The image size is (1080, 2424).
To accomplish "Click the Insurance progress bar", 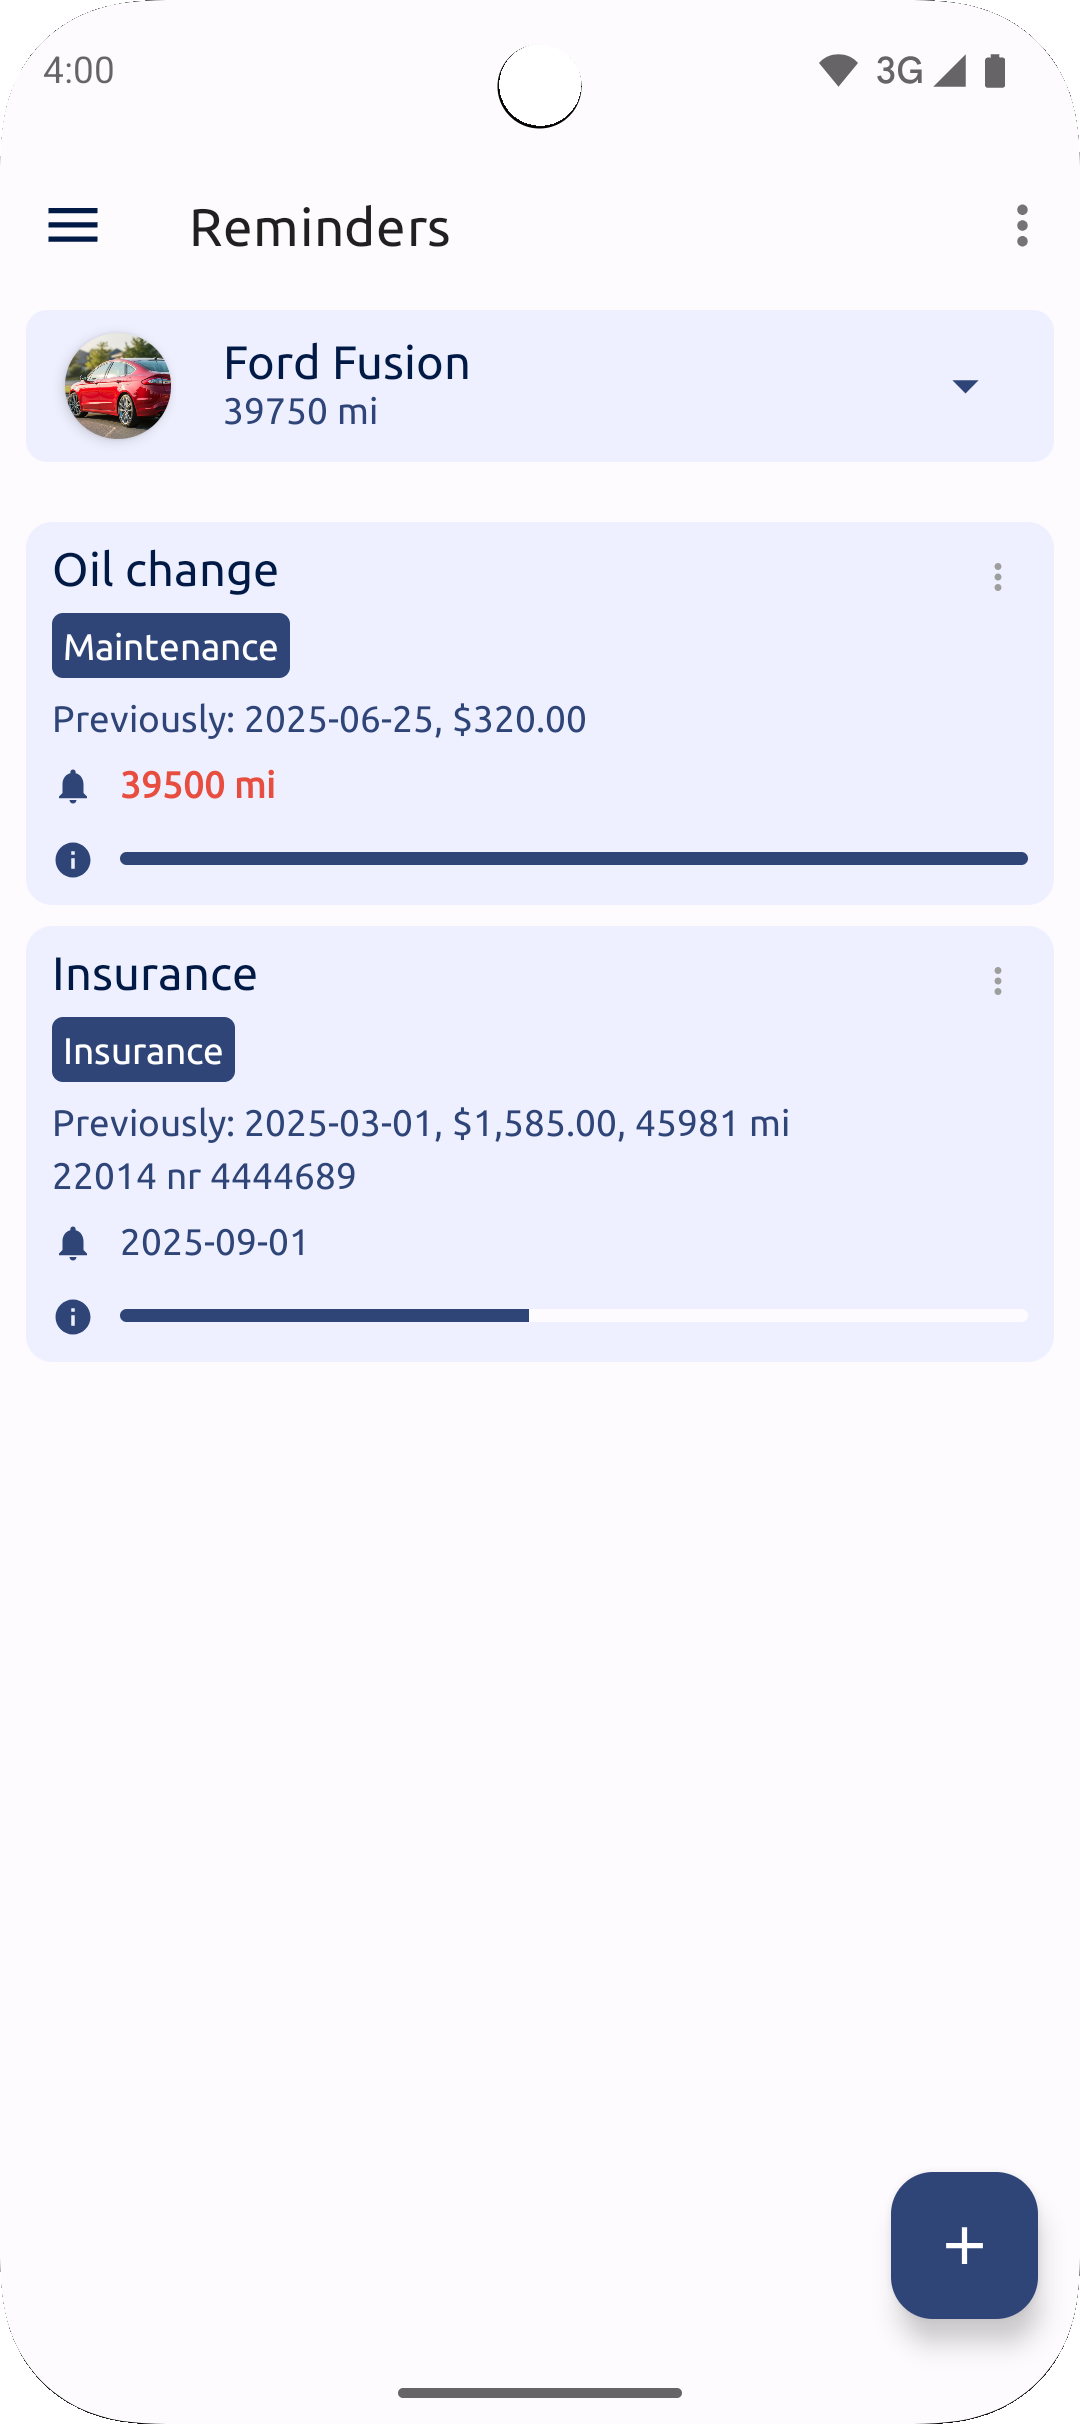I will click(574, 1316).
